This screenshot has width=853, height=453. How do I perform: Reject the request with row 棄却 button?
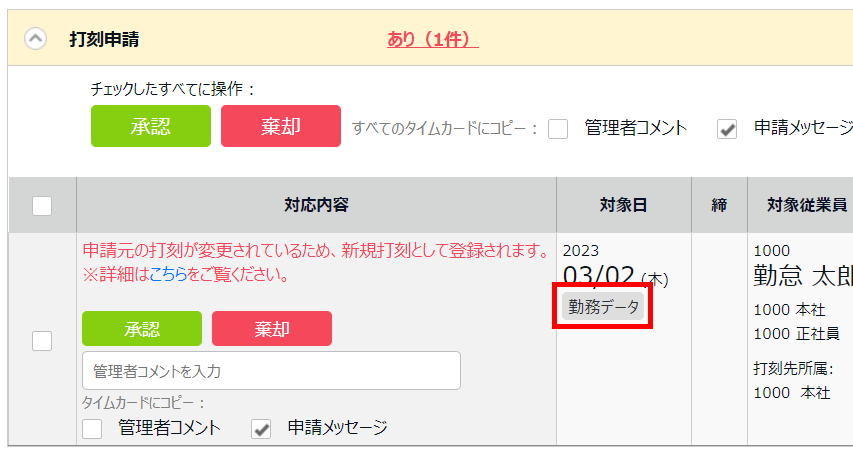(x=271, y=328)
